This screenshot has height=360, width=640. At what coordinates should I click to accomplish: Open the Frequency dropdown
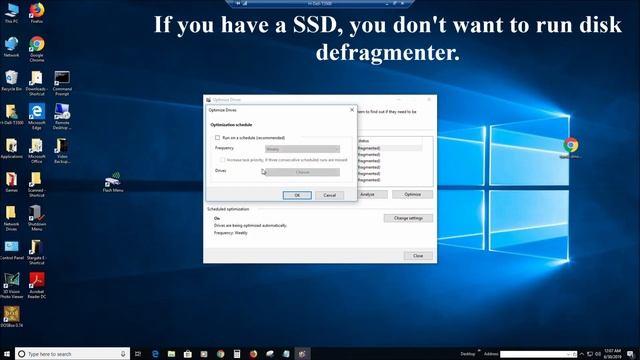302,149
